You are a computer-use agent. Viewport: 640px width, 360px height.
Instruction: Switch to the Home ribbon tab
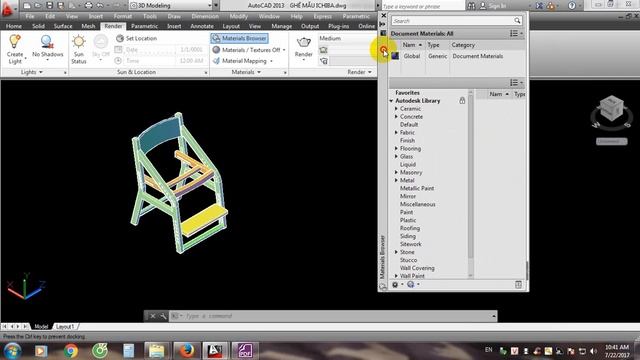click(x=13, y=26)
